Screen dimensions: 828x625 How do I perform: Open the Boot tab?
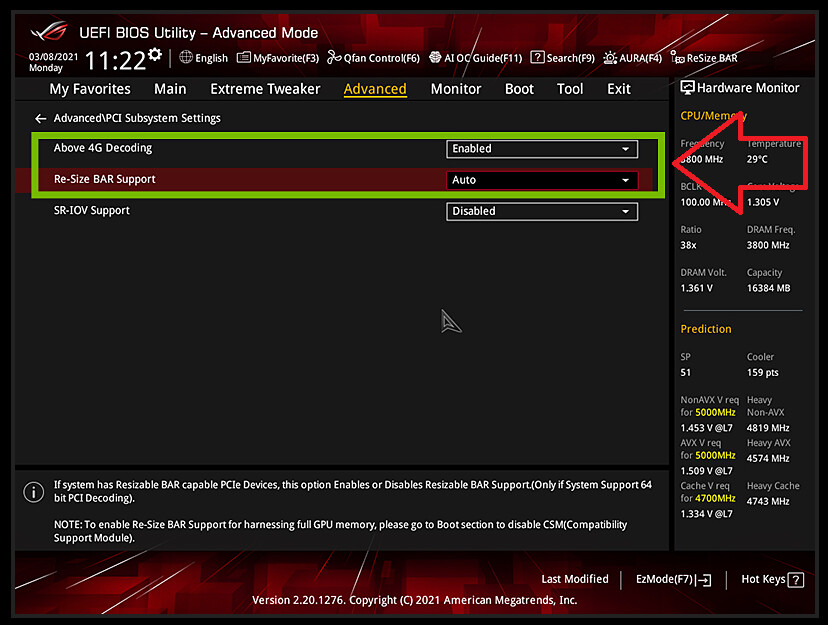click(x=519, y=89)
